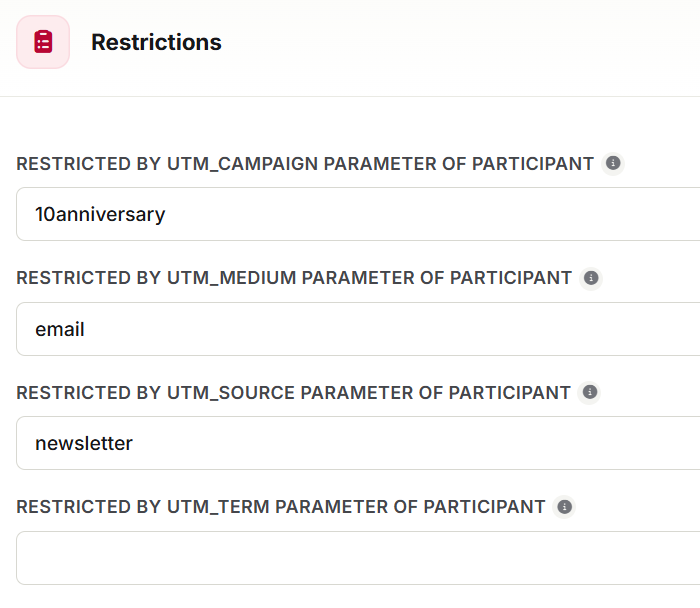Viewport: 700px width, 608px height.
Task: Click blank area right of the 10anniversary value
Action: pos(429,214)
